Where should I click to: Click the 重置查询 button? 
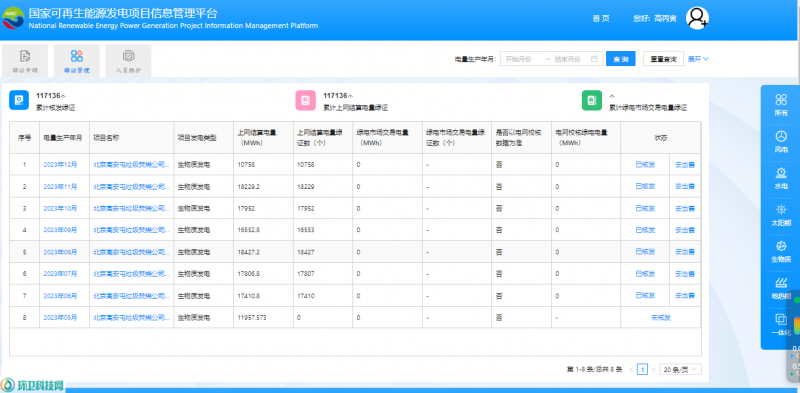point(663,59)
